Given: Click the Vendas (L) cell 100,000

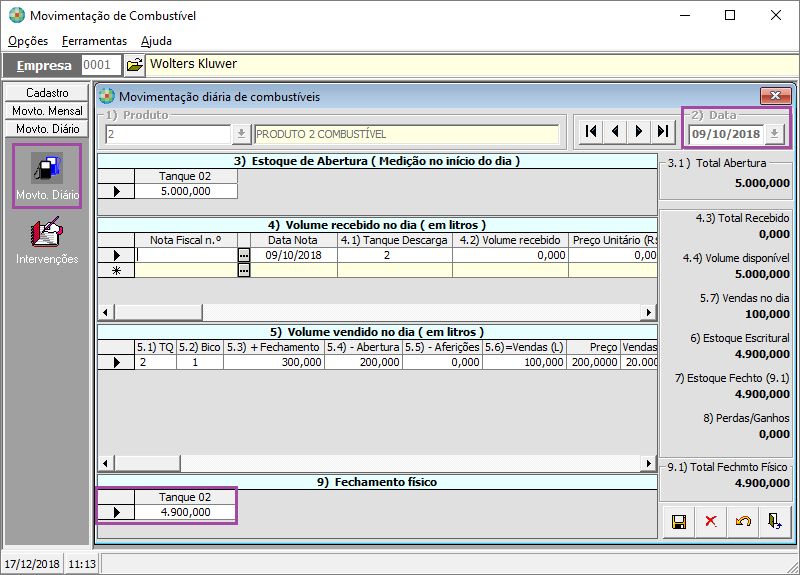Looking at the screenshot, I should tap(524, 362).
